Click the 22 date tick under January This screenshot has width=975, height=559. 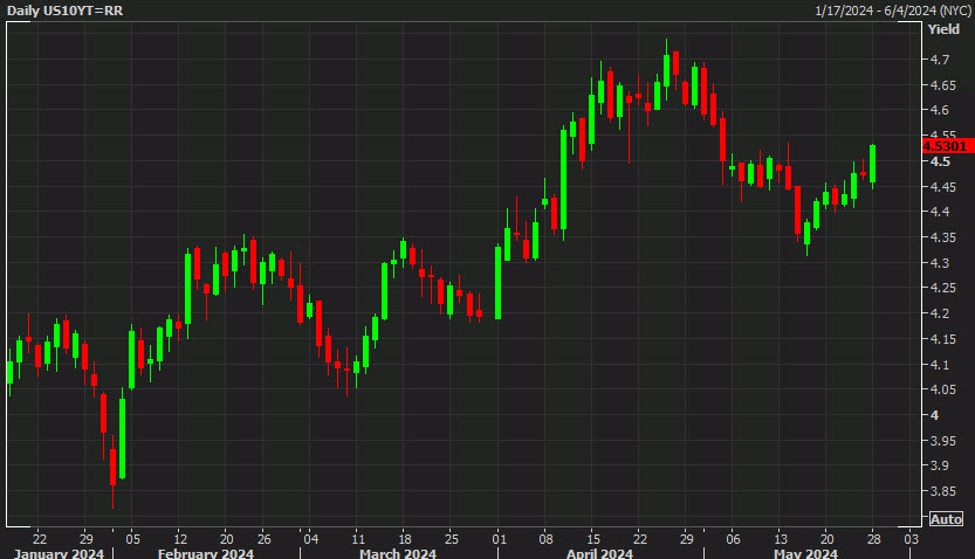coord(39,539)
